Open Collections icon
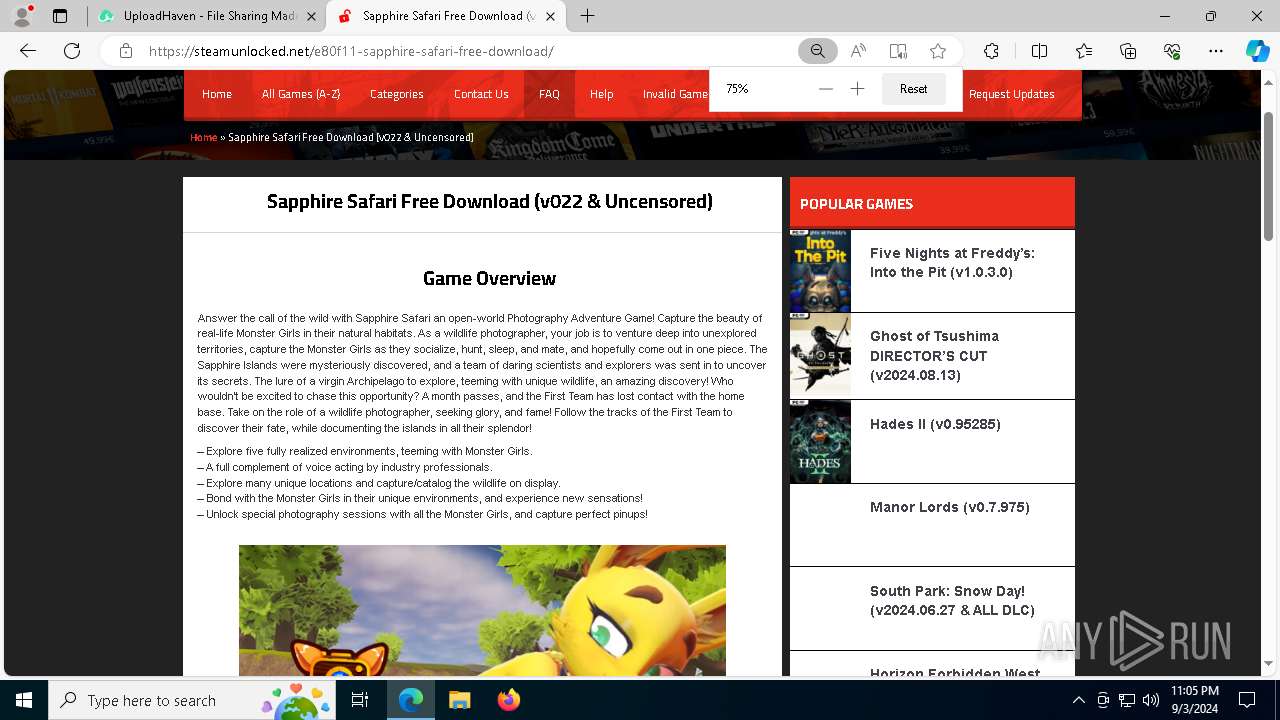The width and height of the screenshot is (1280, 720). pos(1128,51)
